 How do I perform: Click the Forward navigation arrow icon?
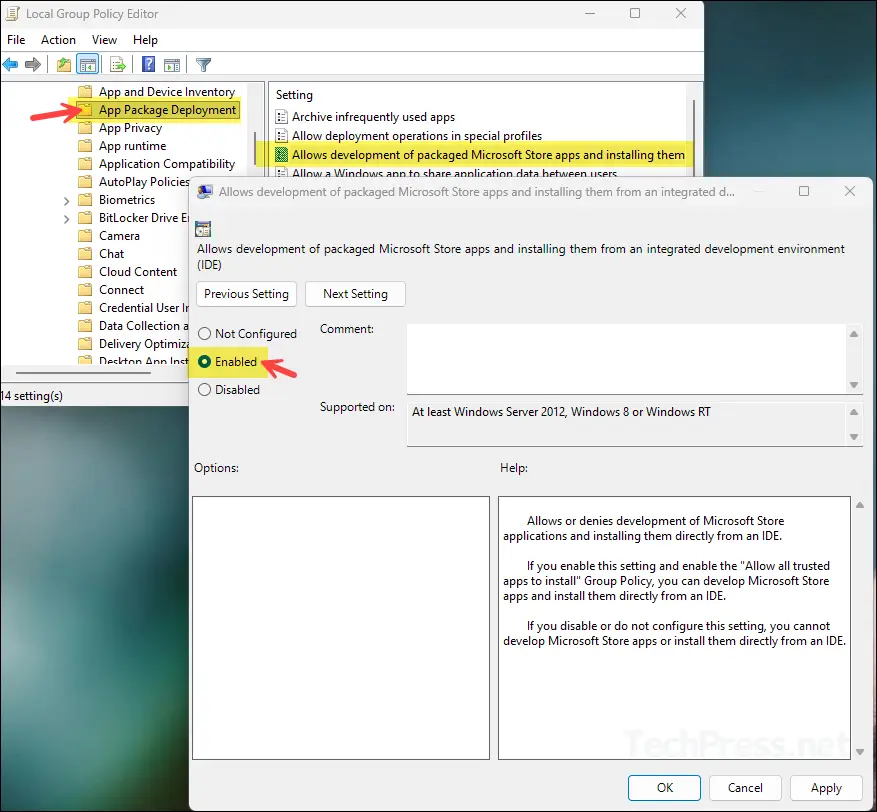point(33,64)
